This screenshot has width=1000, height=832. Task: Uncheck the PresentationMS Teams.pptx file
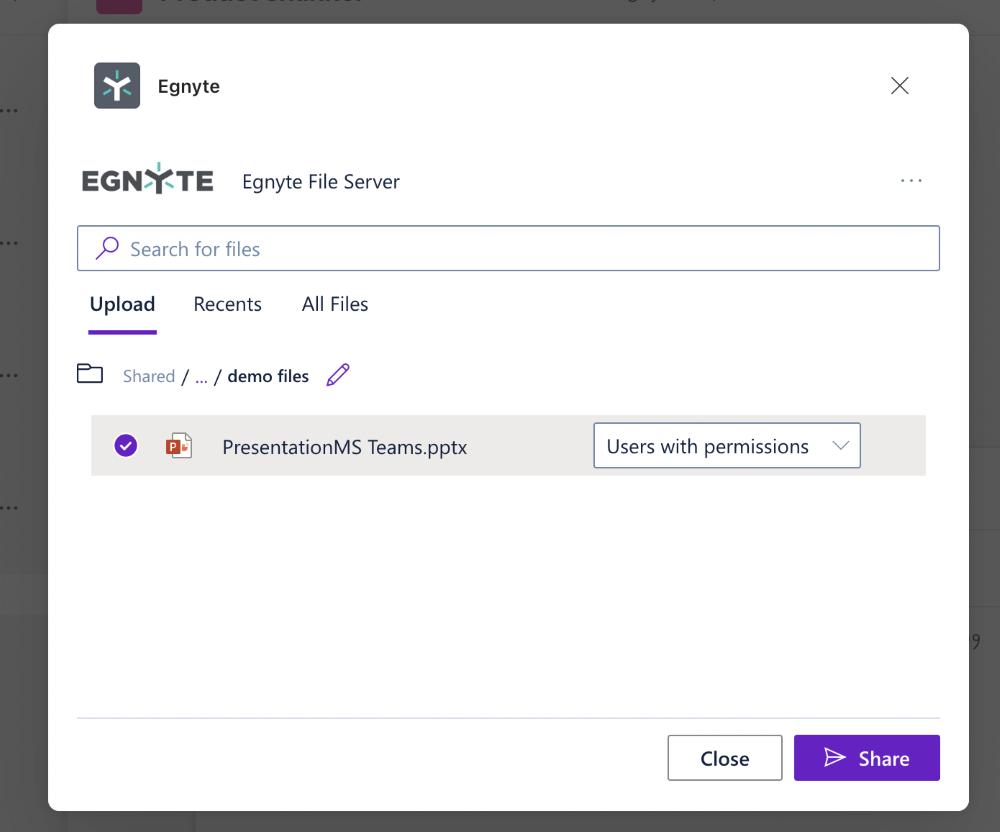pyautogui.click(x=126, y=446)
